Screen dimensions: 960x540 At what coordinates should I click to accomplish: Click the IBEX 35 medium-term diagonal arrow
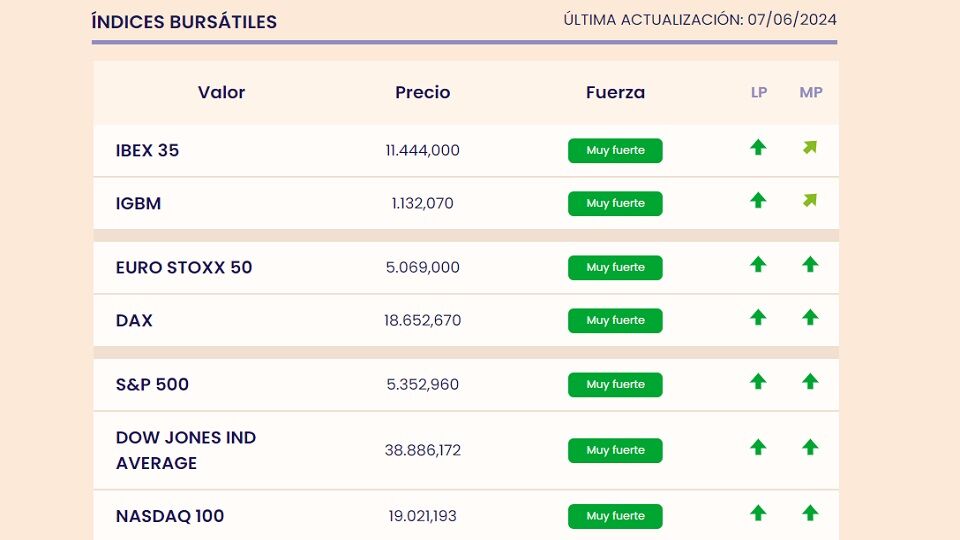tap(810, 148)
